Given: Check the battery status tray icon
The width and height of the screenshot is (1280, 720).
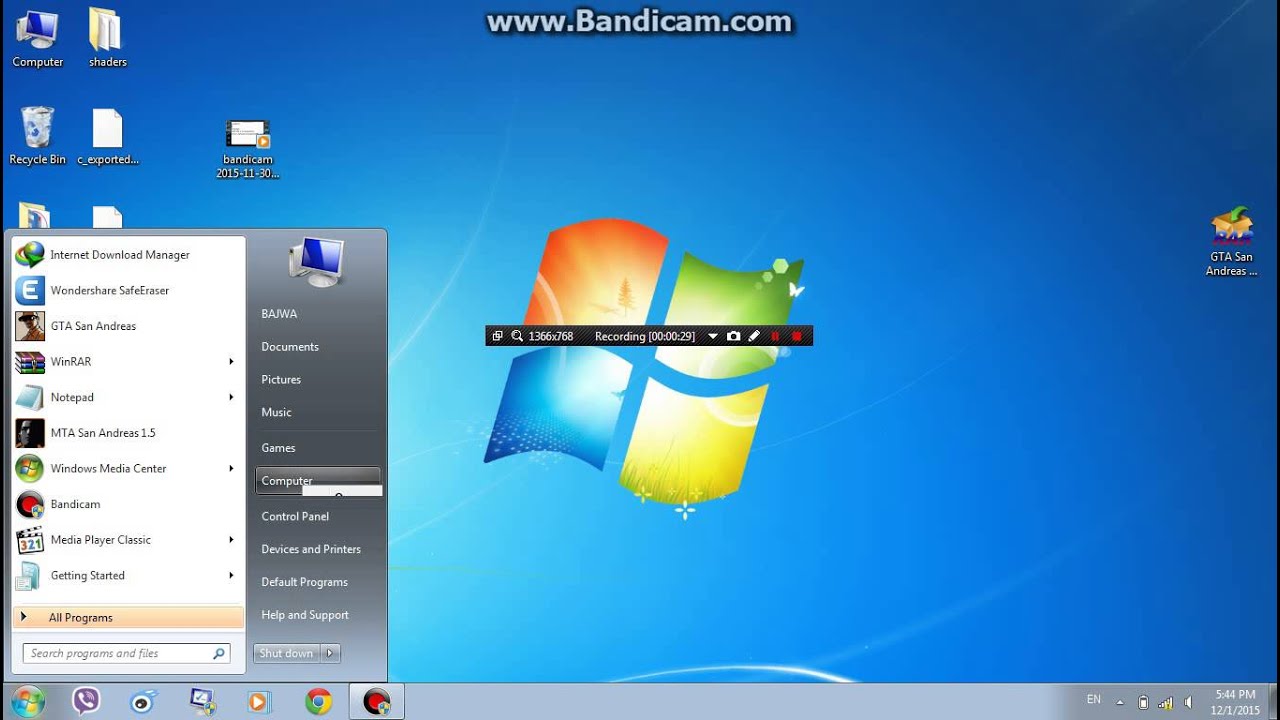Looking at the screenshot, I should coord(1144,702).
